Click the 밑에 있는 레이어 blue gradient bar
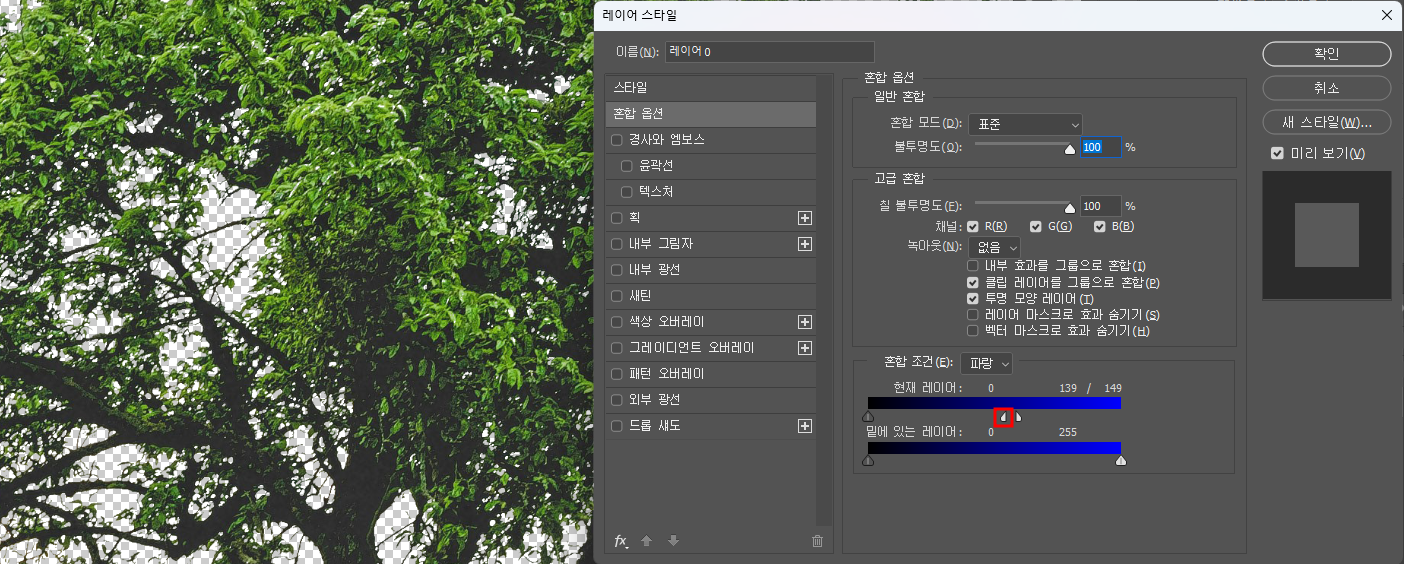 point(994,447)
